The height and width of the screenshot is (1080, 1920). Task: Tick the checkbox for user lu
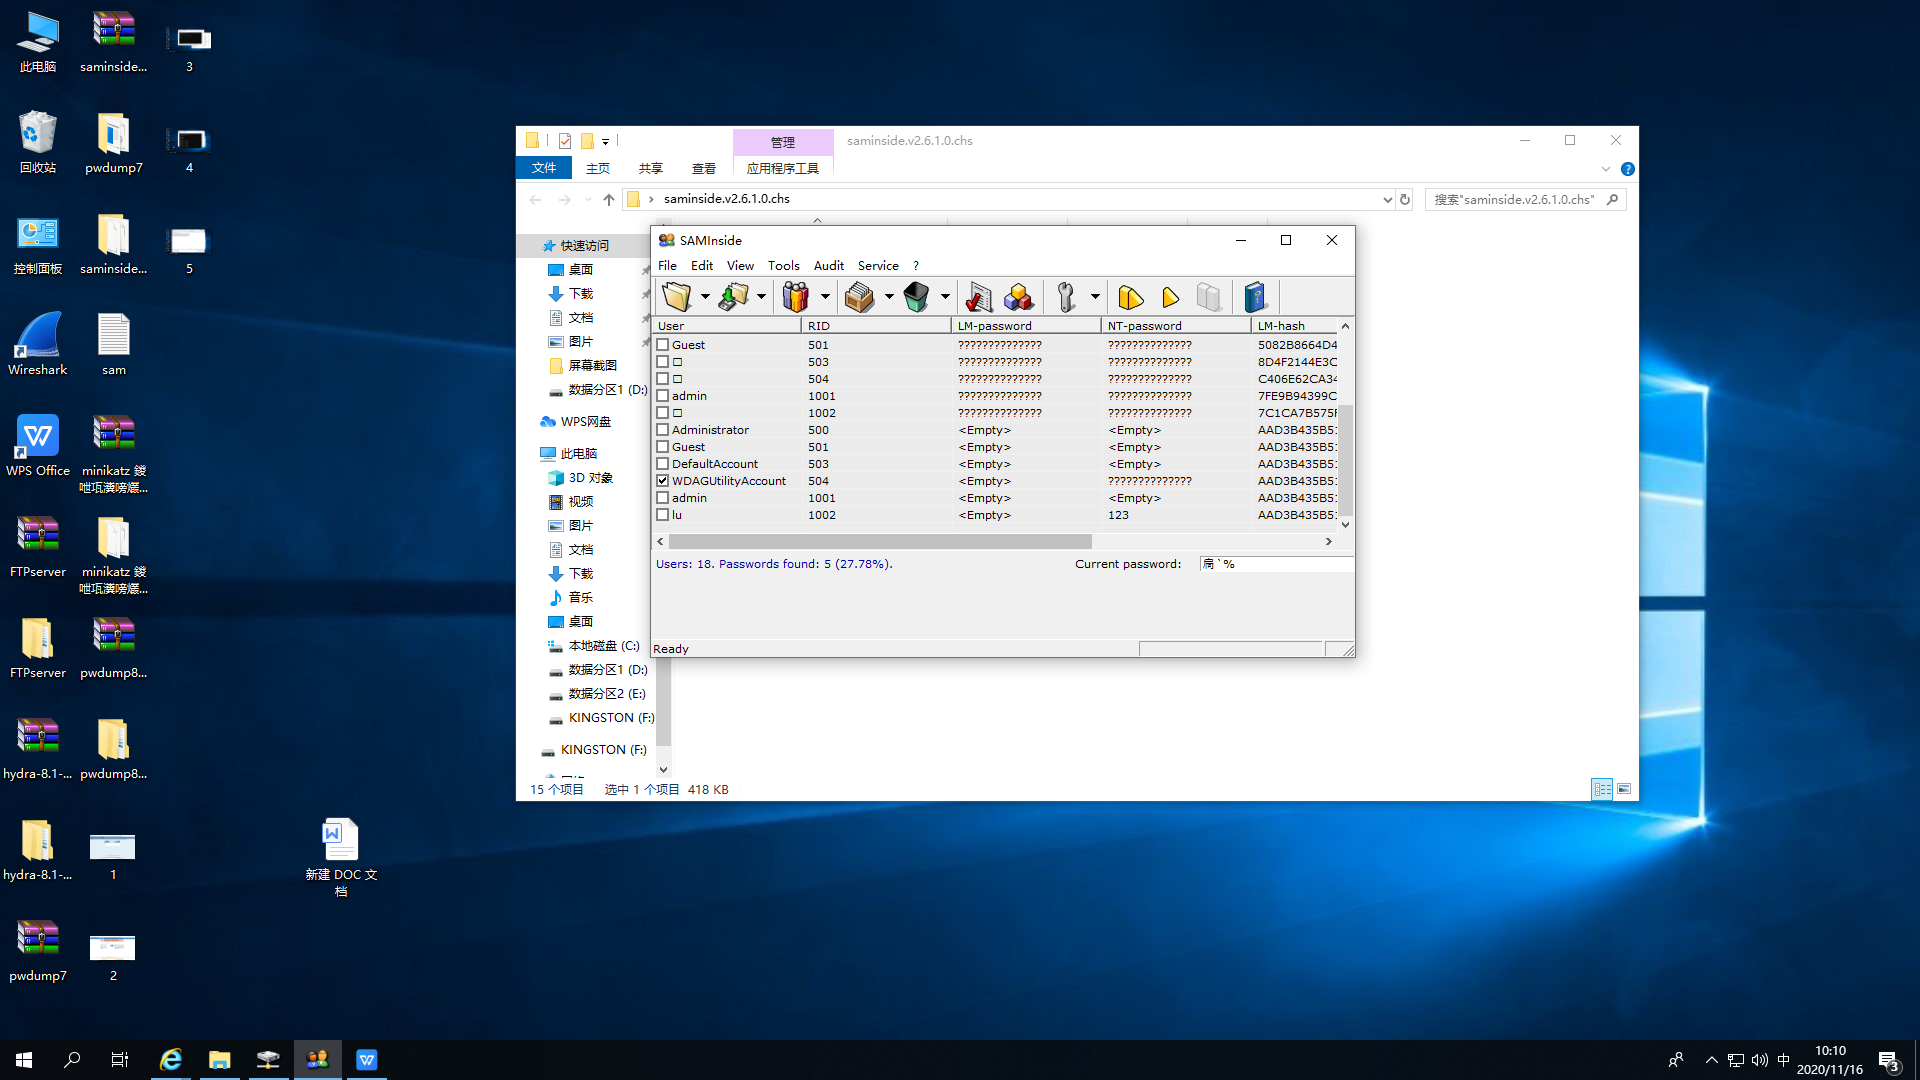pyautogui.click(x=662, y=515)
